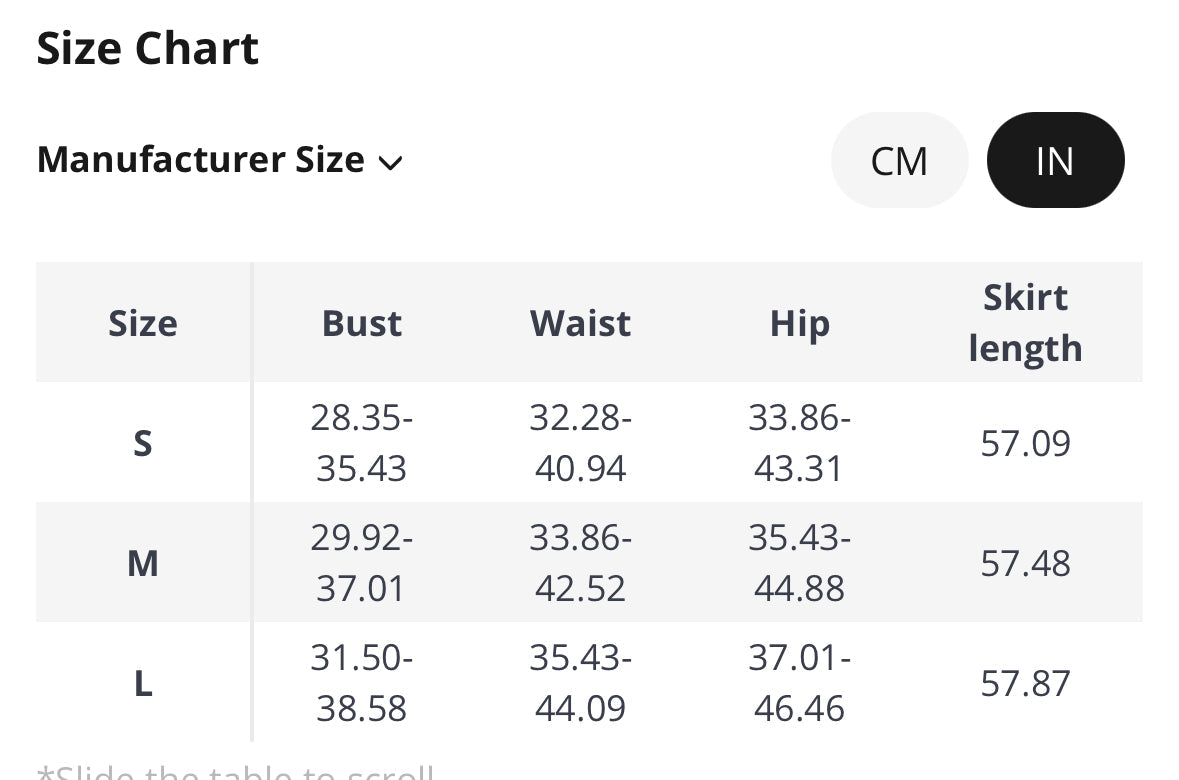
Task: Click the Waist column header
Action: 580,323
